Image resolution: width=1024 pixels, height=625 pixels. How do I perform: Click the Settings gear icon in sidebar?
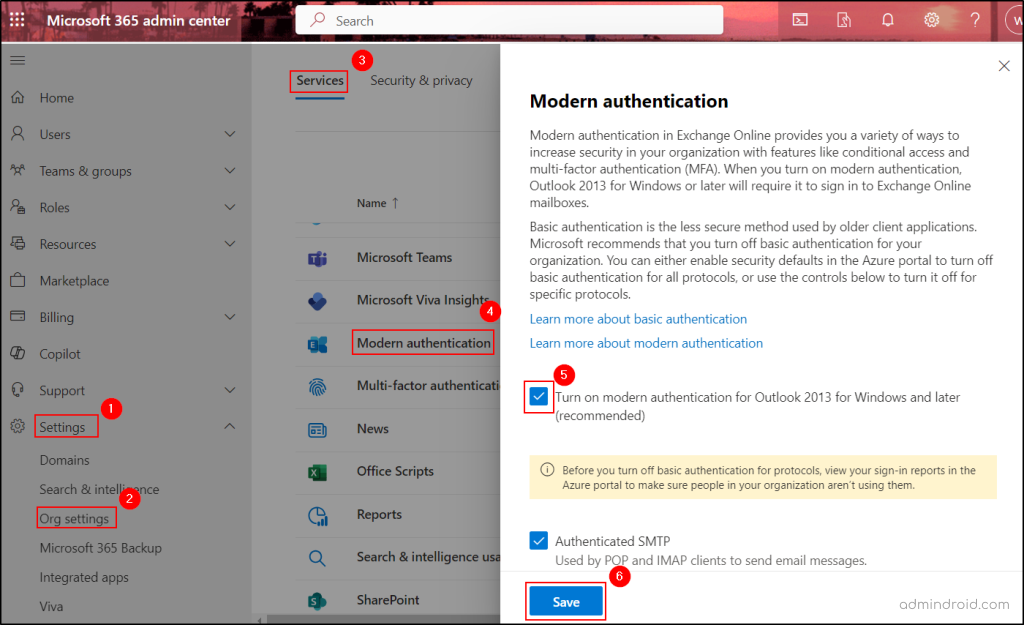18,426
